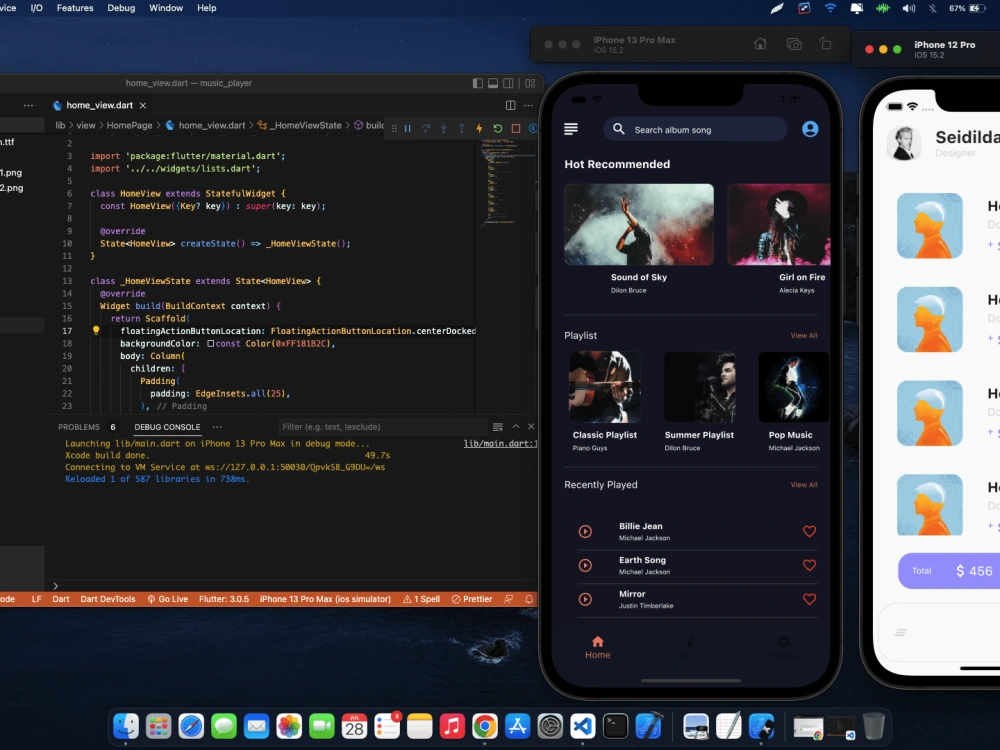Favorite the song Billie Jean

[810, 531]
